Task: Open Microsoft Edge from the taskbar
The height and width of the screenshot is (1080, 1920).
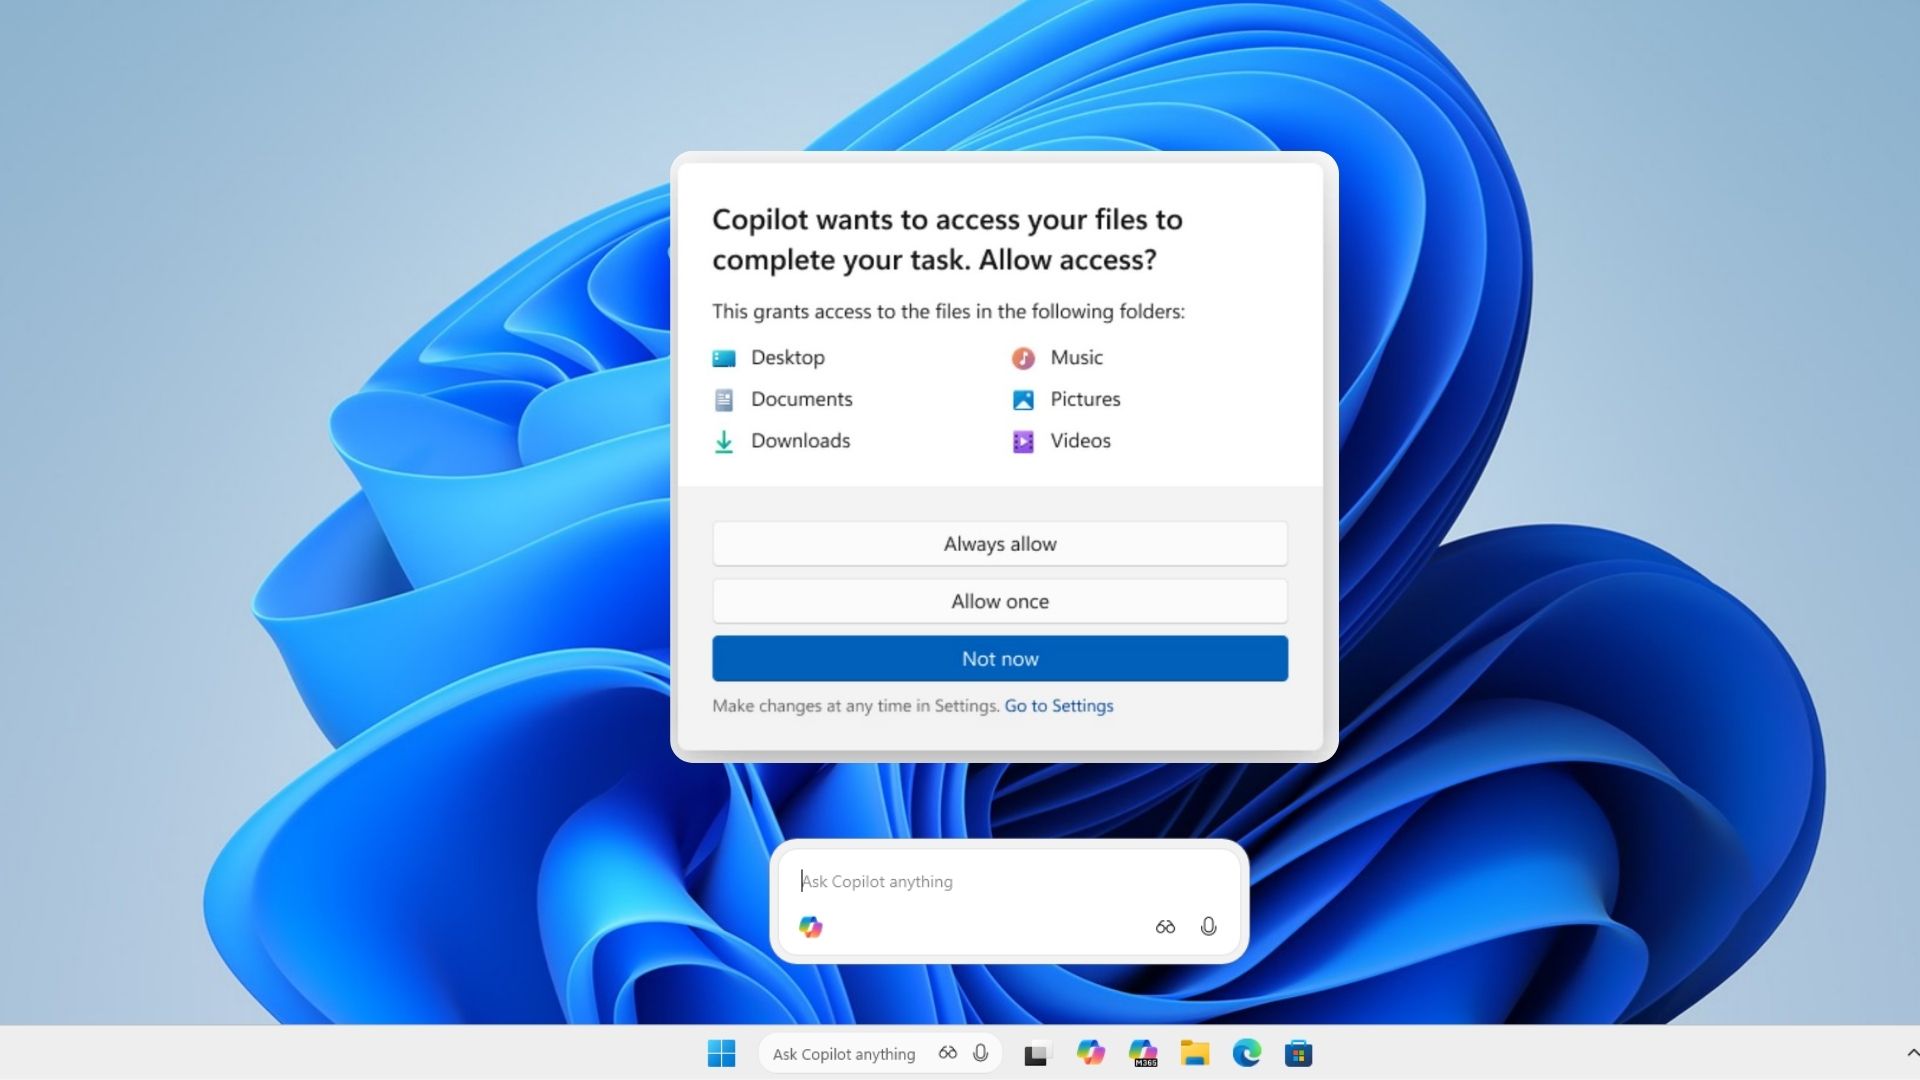Action: click(x=1246, y=1052)
